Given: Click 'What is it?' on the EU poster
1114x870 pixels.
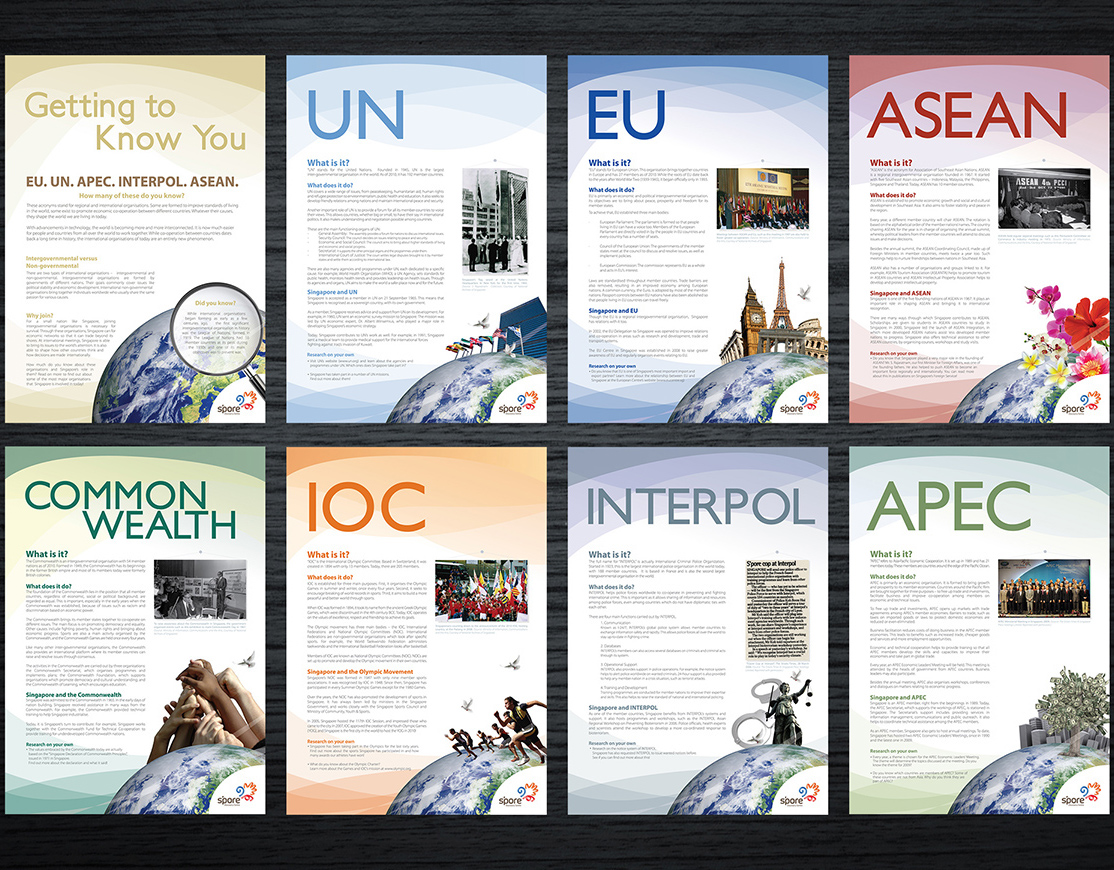Looking at the screenshot, I should (x=610, y=163).
